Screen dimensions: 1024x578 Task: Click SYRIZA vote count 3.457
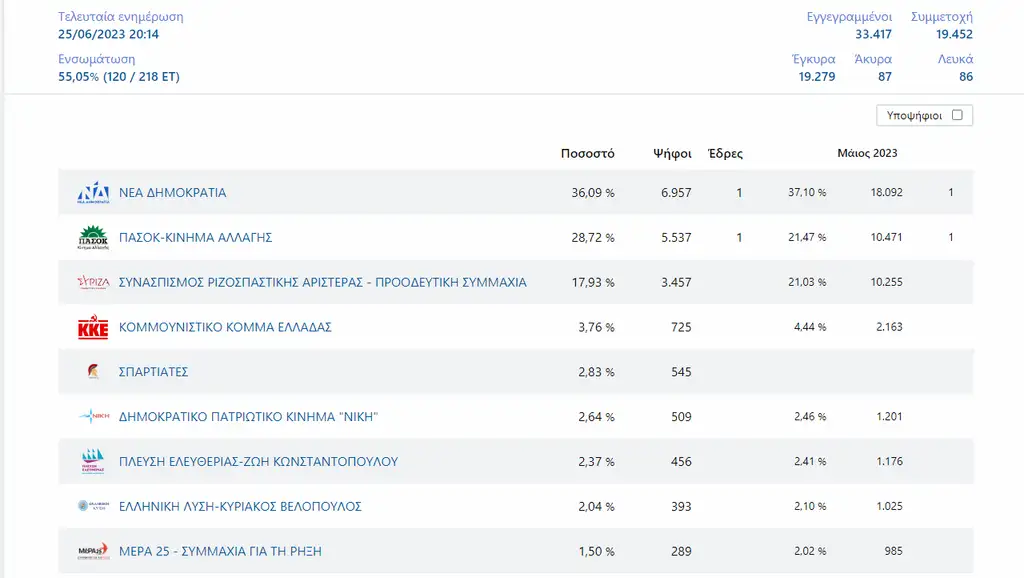(676, 282)
